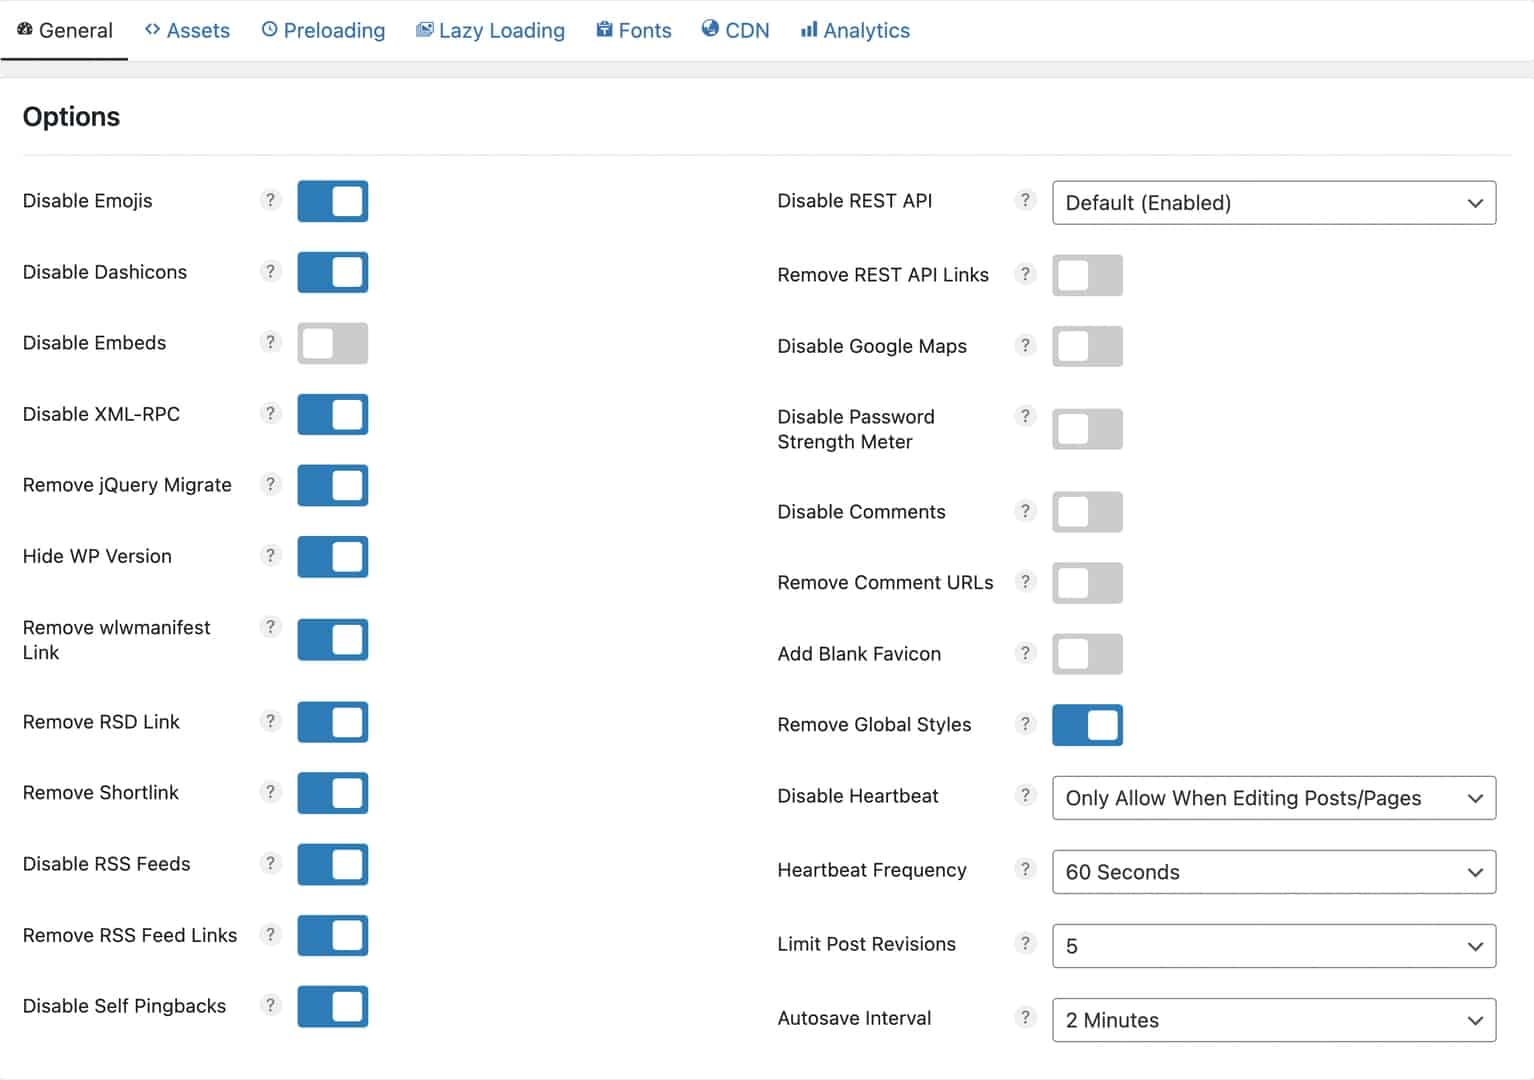Screen dimensions: 1534x1080
Task: Click help icon for Add Blank Favicon
Action: pyautogui.click(x=1025, y=653)
